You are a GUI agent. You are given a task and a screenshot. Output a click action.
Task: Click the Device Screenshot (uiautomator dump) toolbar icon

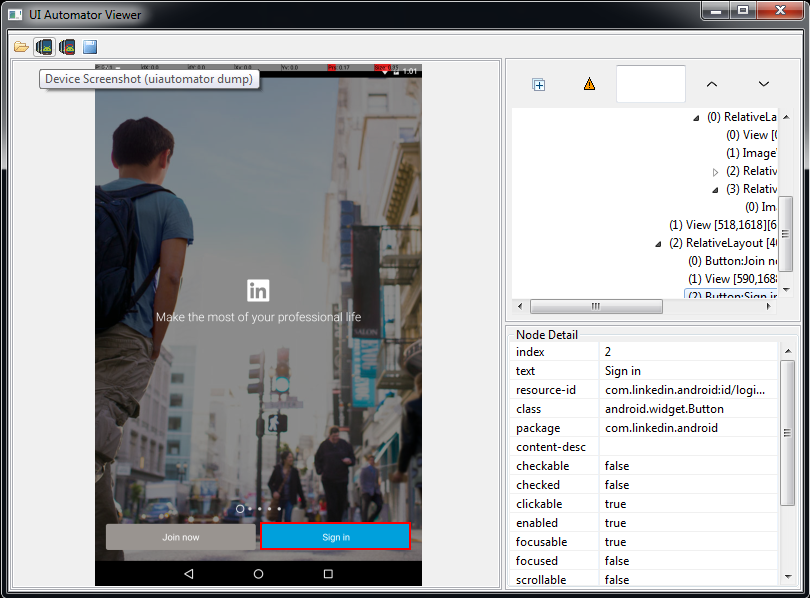point(44,47)
